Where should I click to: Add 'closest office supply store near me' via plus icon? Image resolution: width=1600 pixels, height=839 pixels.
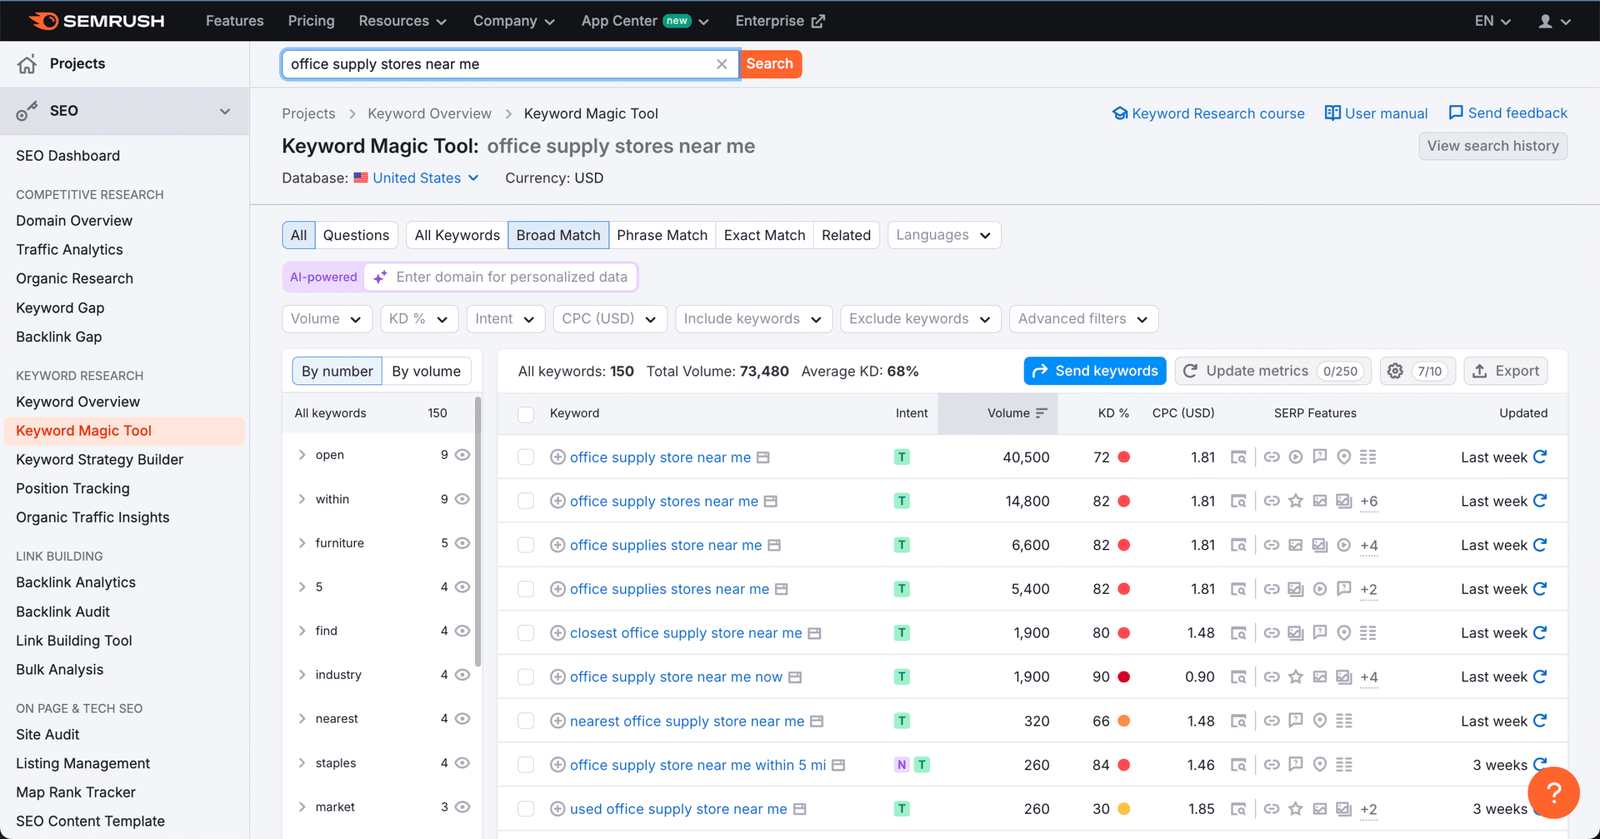pyautogui.click(x=558, y=633)
